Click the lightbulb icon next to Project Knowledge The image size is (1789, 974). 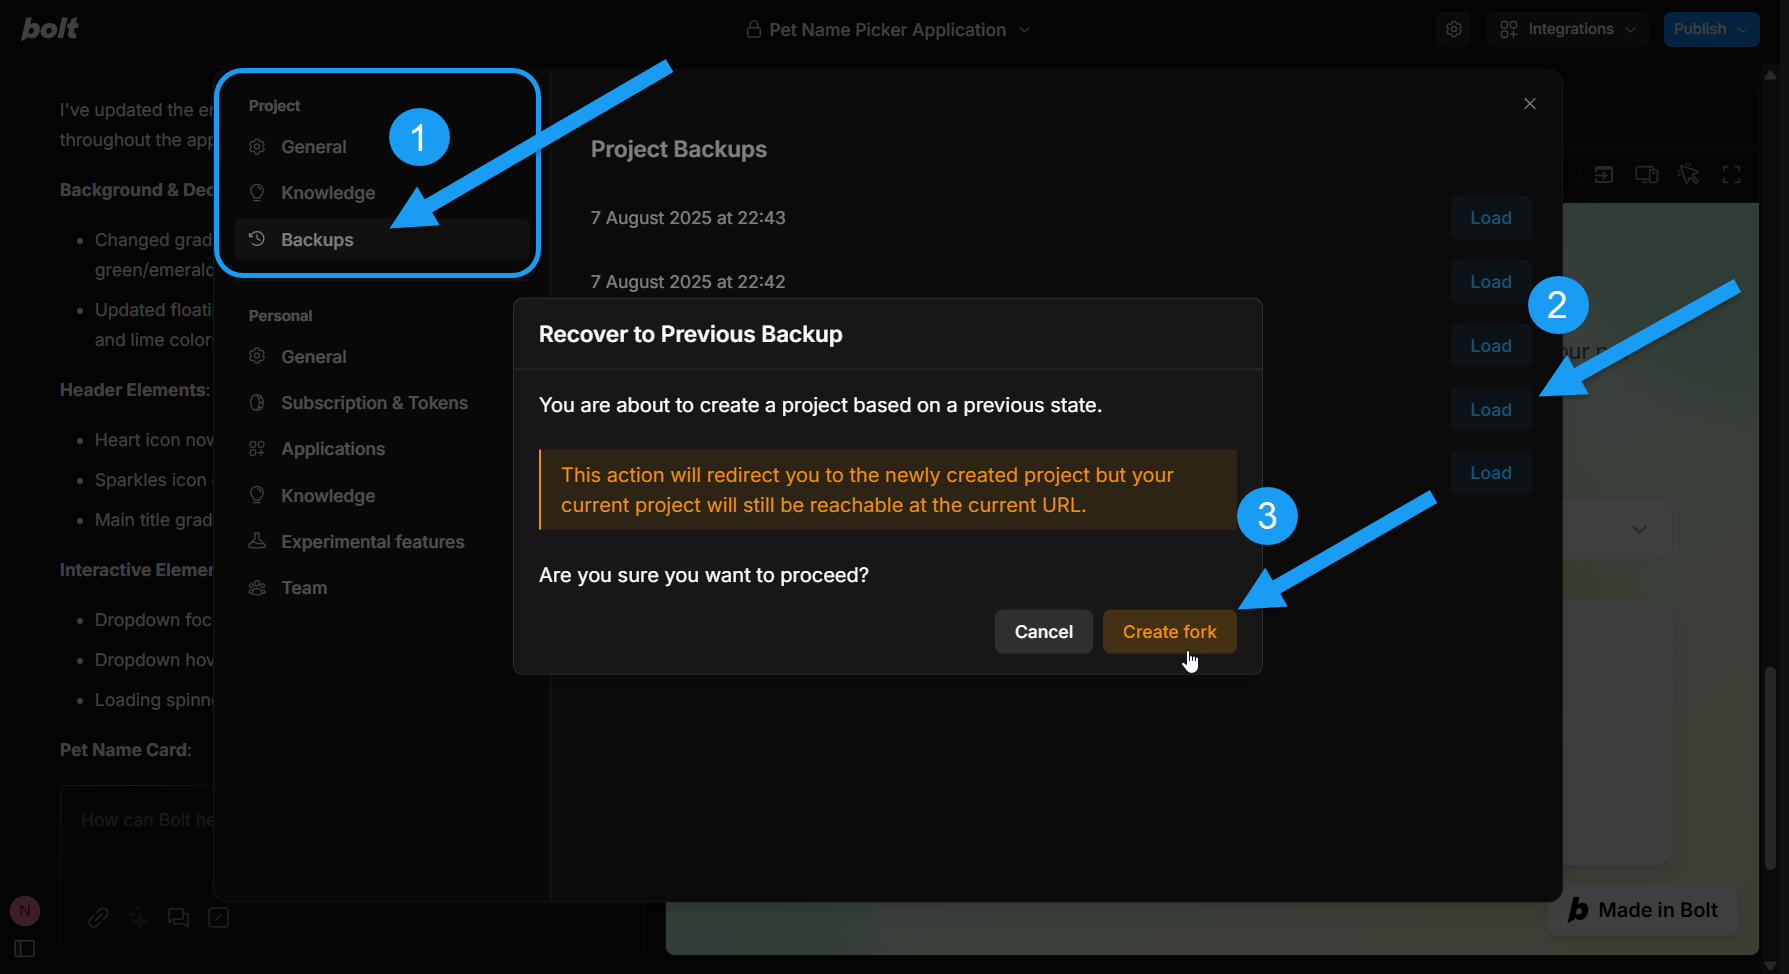tap(257, 192)
